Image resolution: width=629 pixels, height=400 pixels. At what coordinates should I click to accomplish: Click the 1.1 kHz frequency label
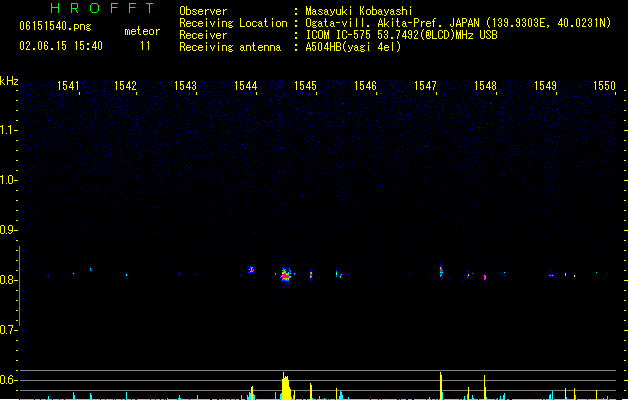(8, 130)
